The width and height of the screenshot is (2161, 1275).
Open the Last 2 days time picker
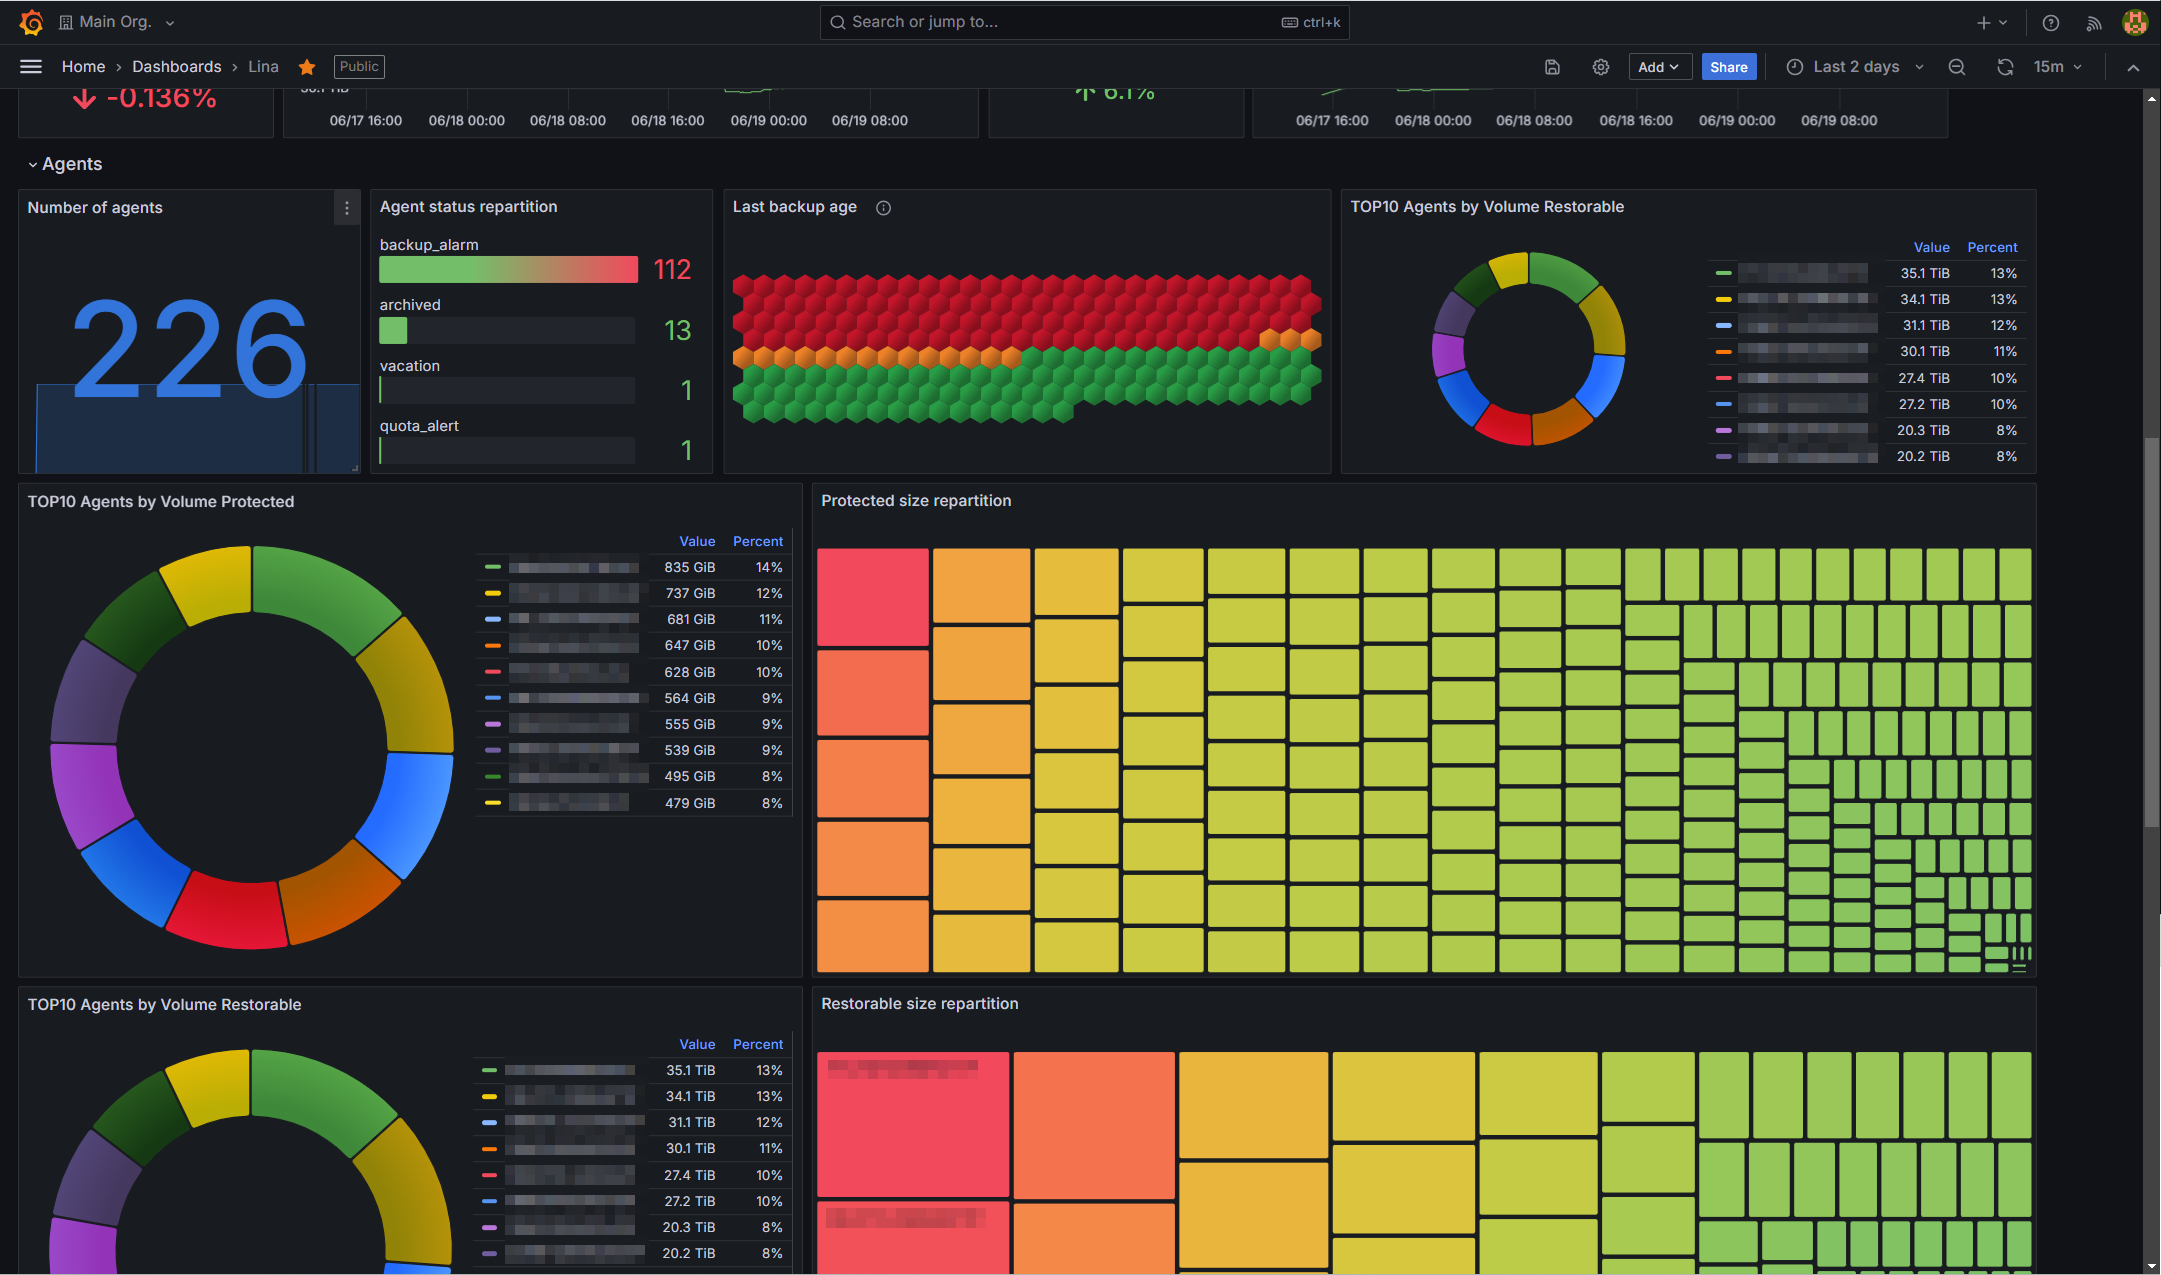[x=1856, y=67]
